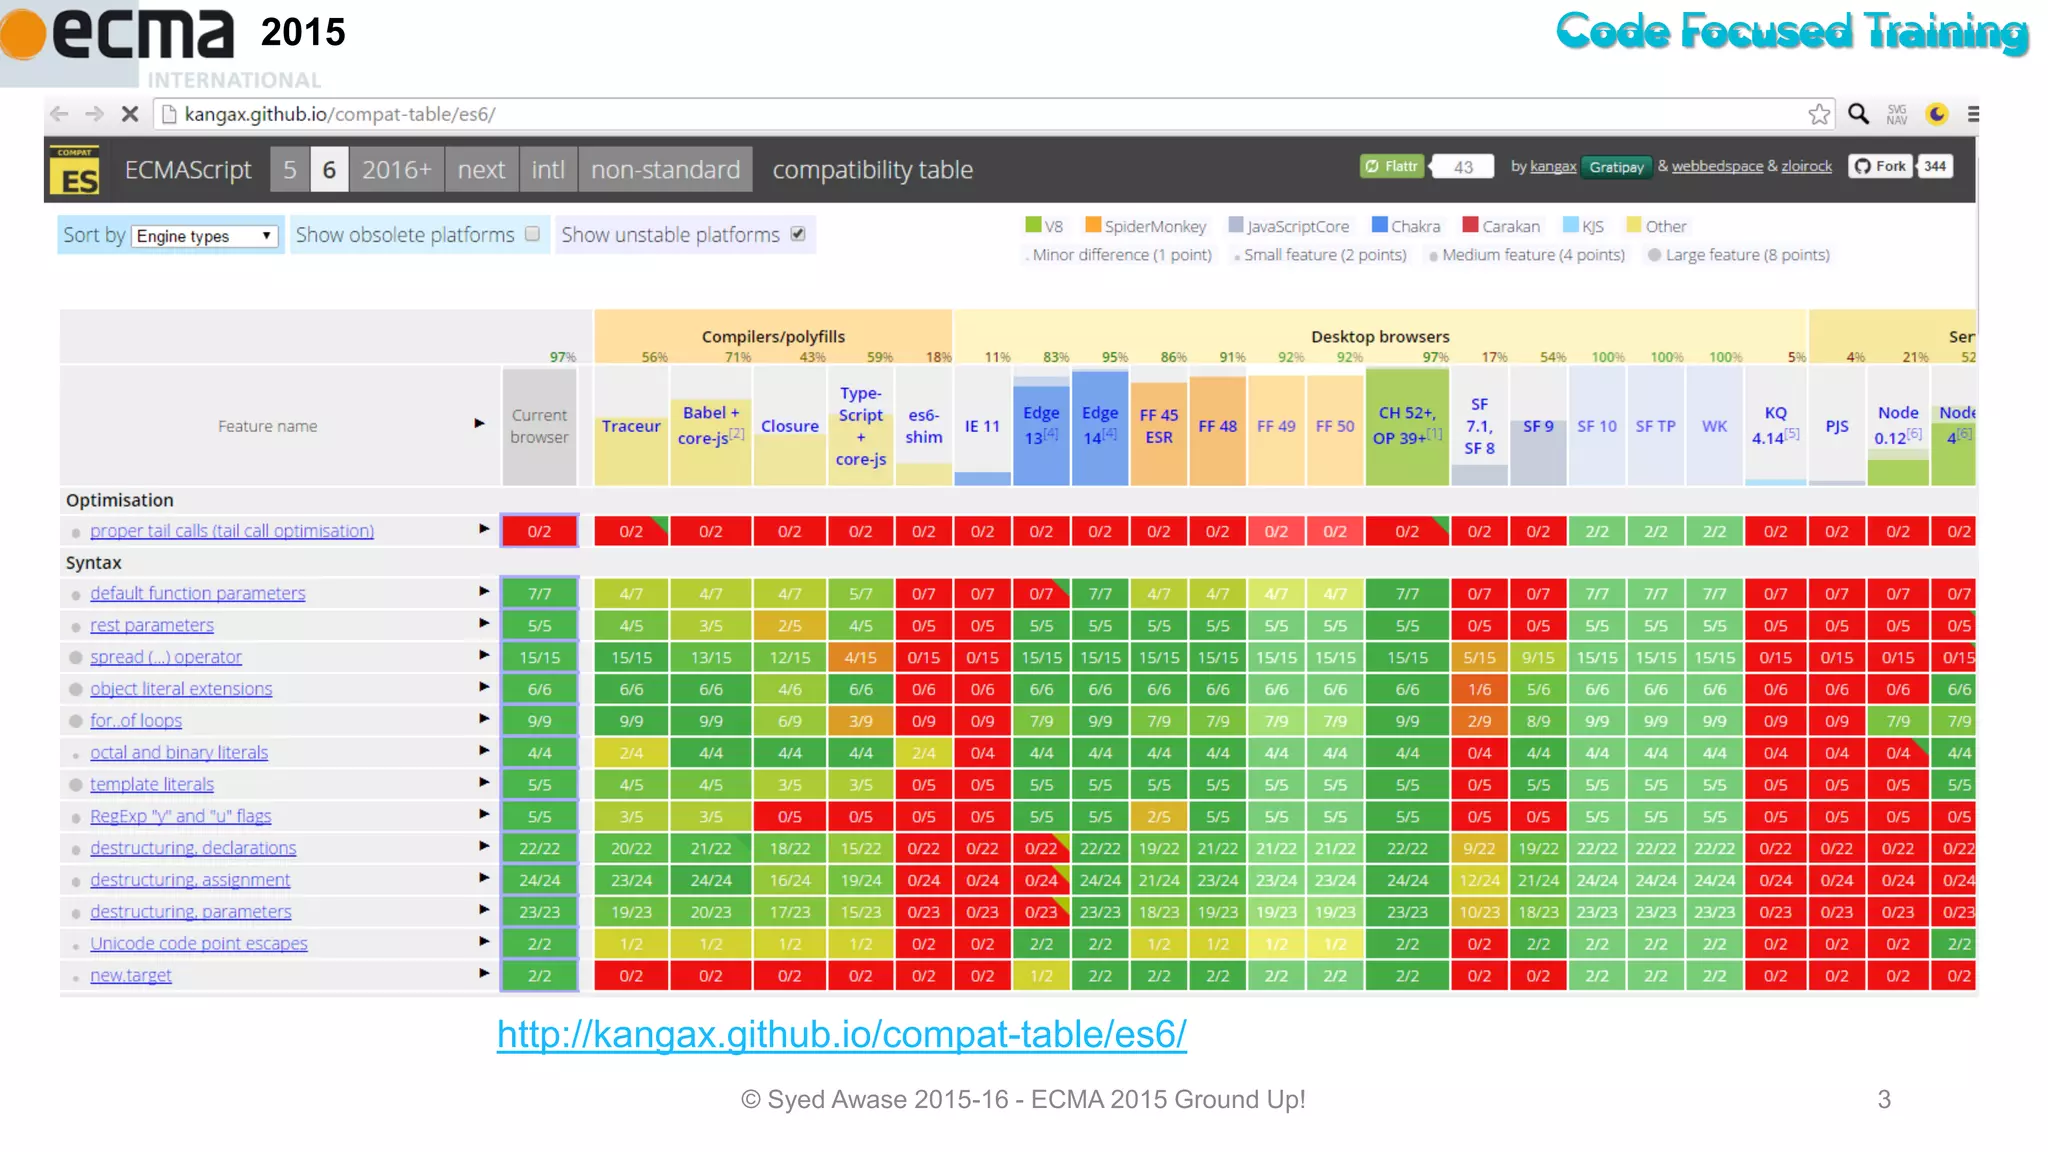
Task: Click the Carakan red legend swatch
Action: point(1470,225)
